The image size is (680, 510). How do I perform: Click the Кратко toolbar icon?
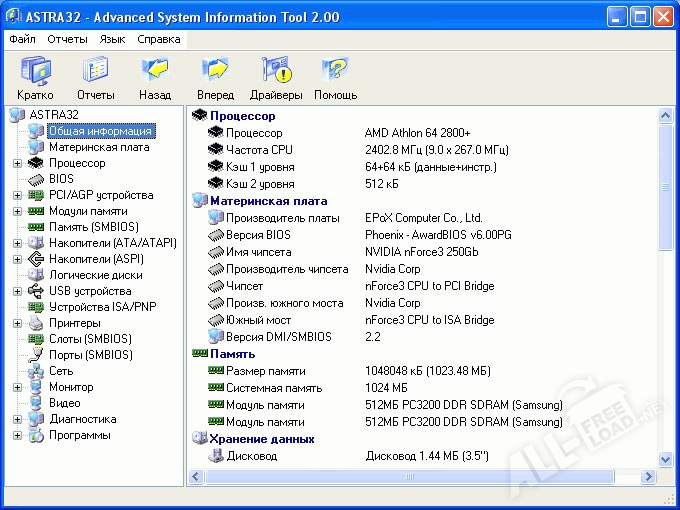(x=36, y=78)
